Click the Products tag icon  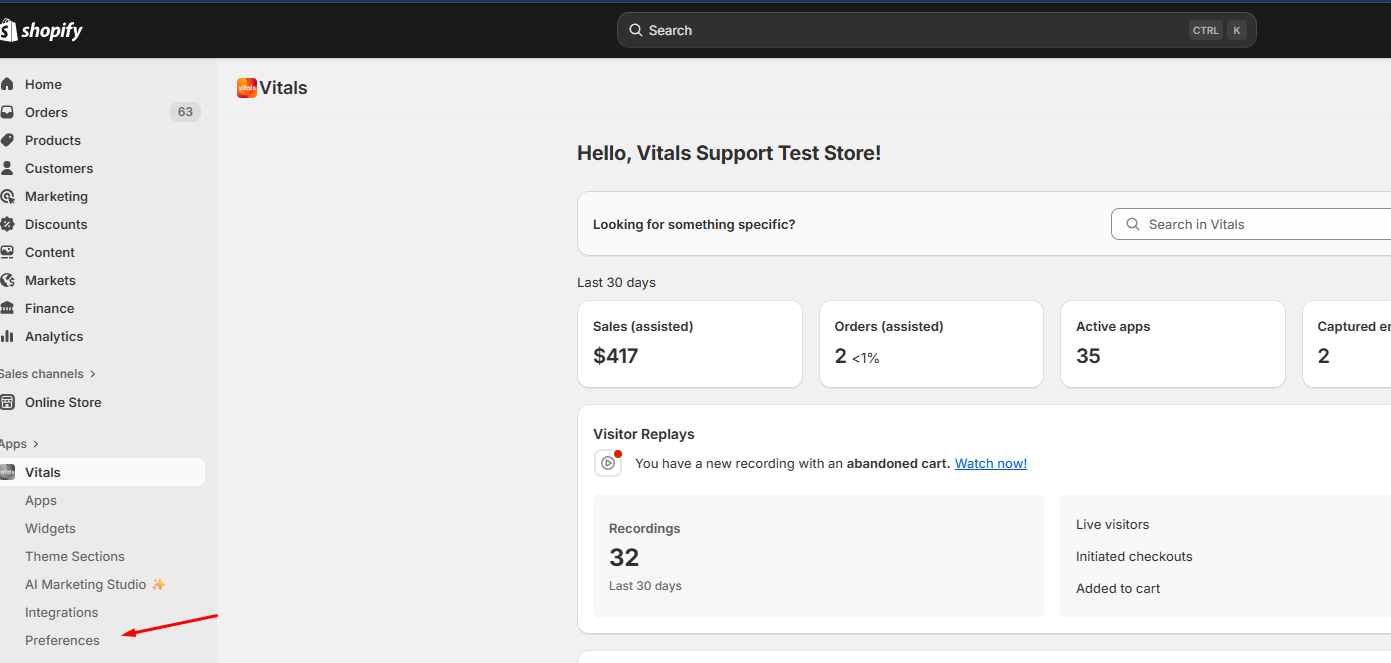7,141
